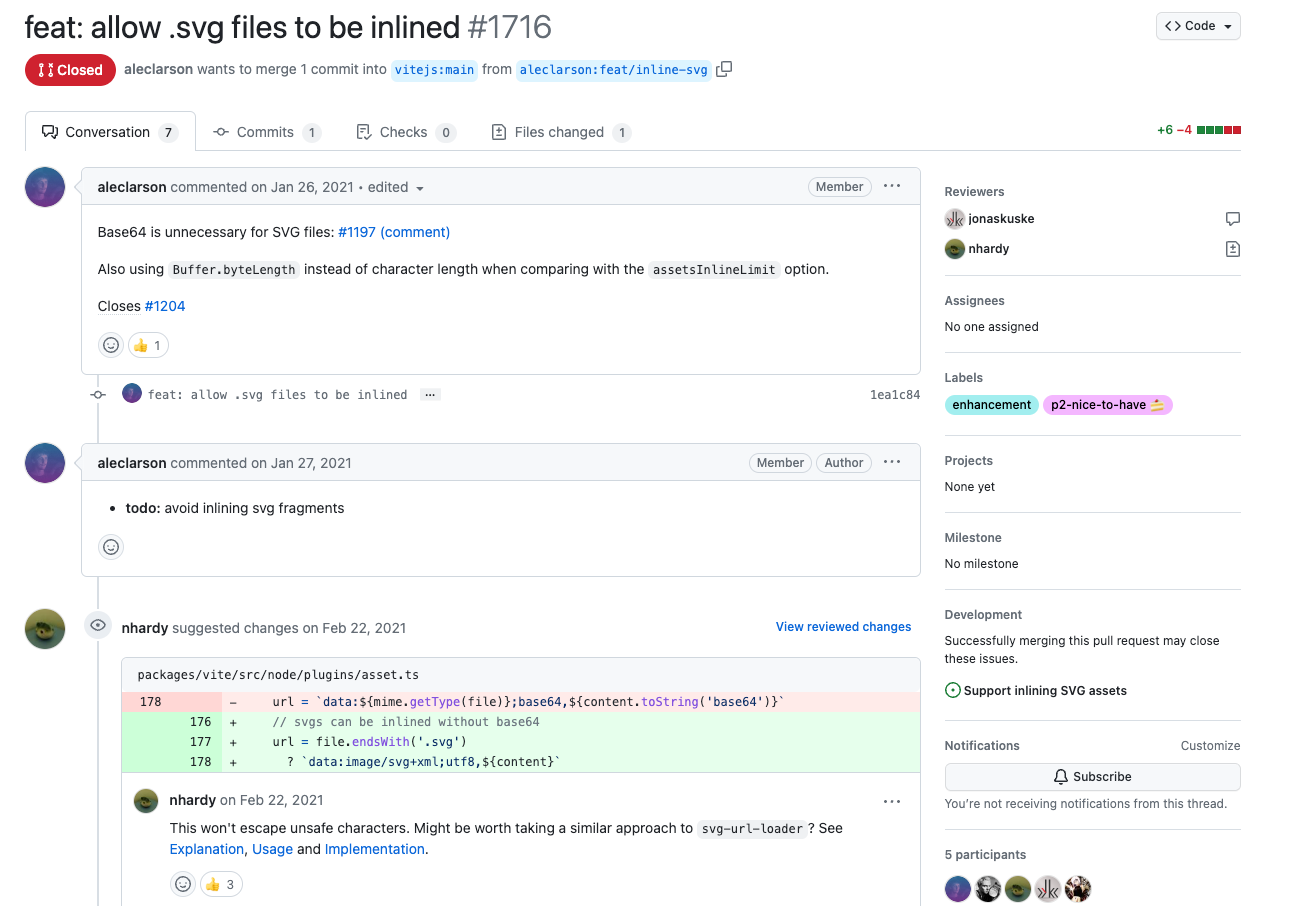
Task: Click the View reviewed changes link
Action: tap(843, 626)
